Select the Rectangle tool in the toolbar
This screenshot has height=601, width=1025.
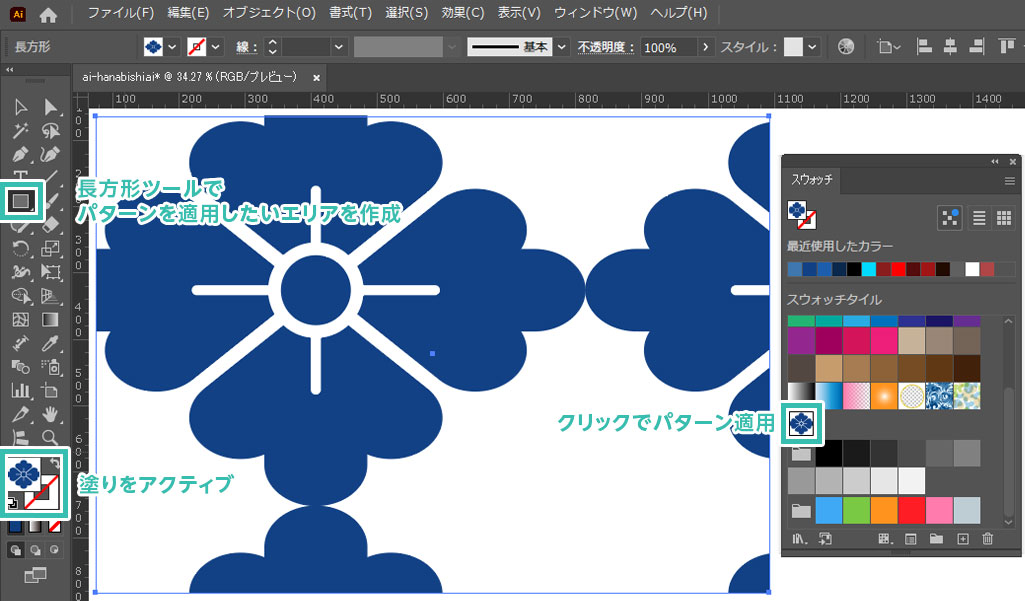[21, 201]
